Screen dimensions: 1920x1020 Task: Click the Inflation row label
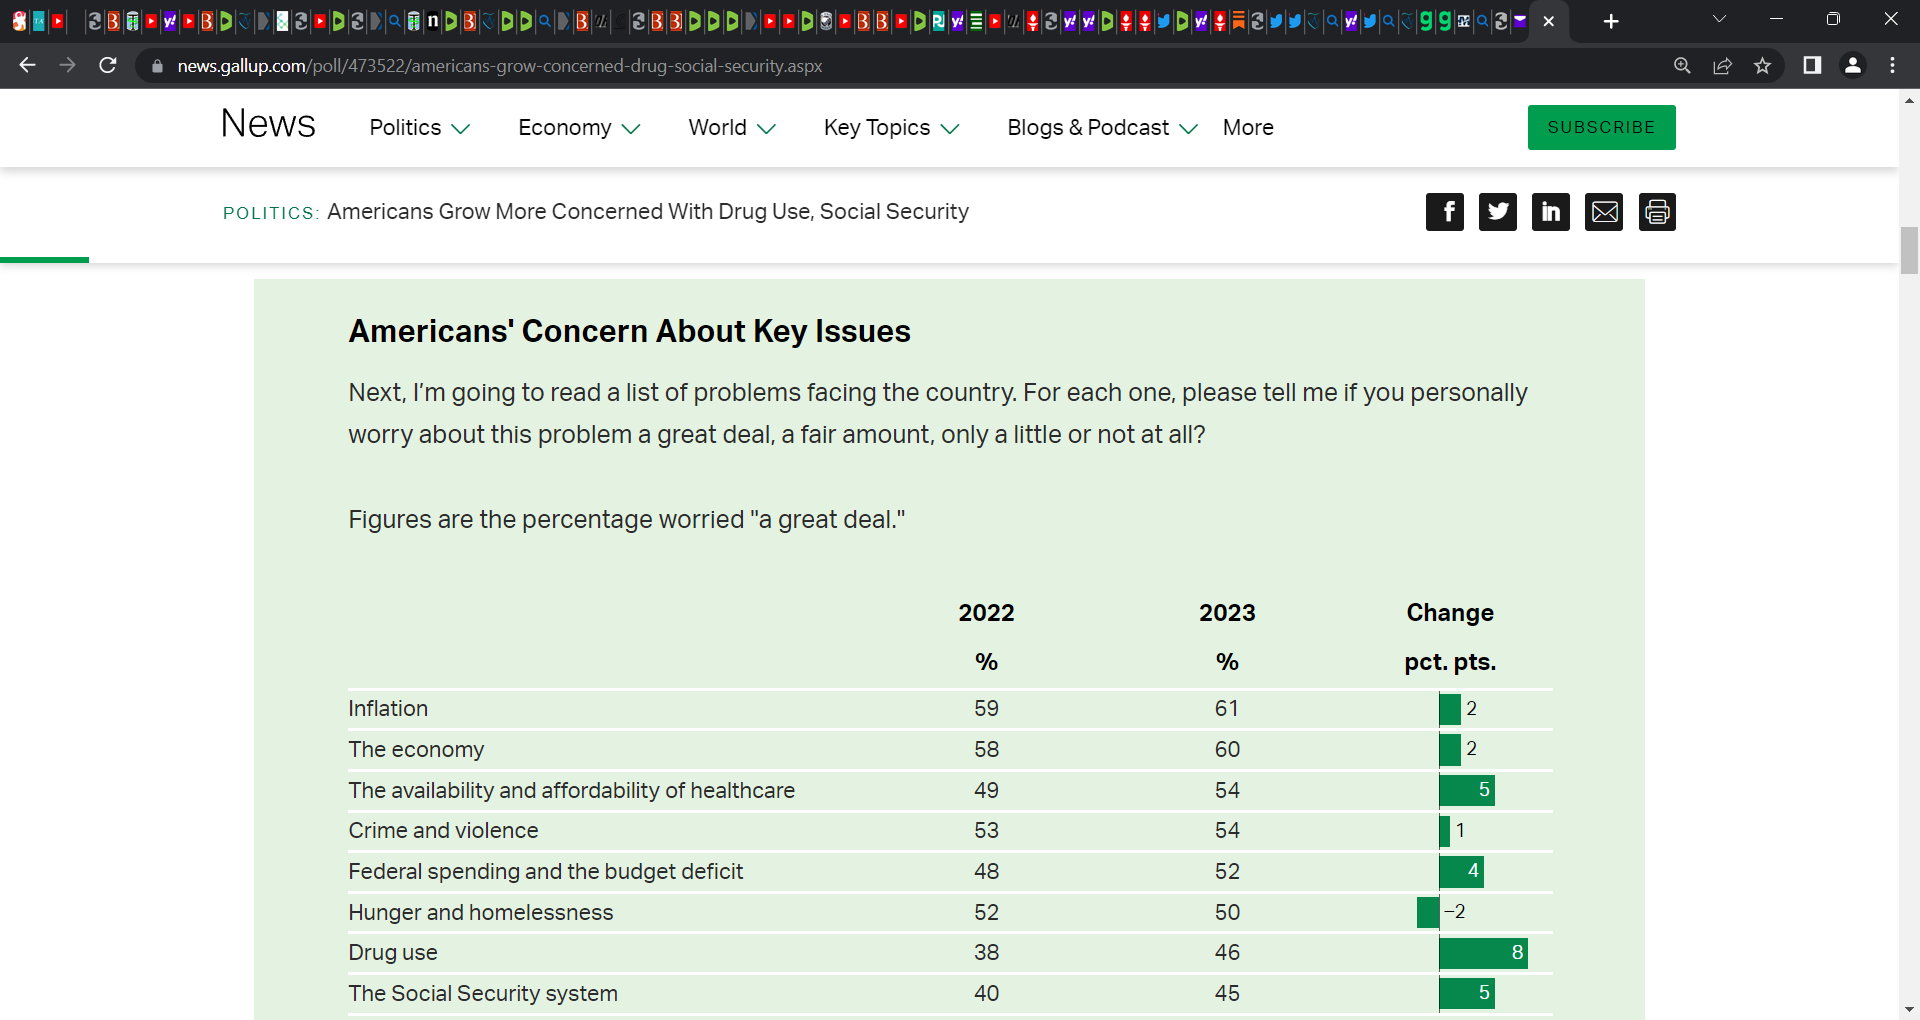click(x=388, y=708)
